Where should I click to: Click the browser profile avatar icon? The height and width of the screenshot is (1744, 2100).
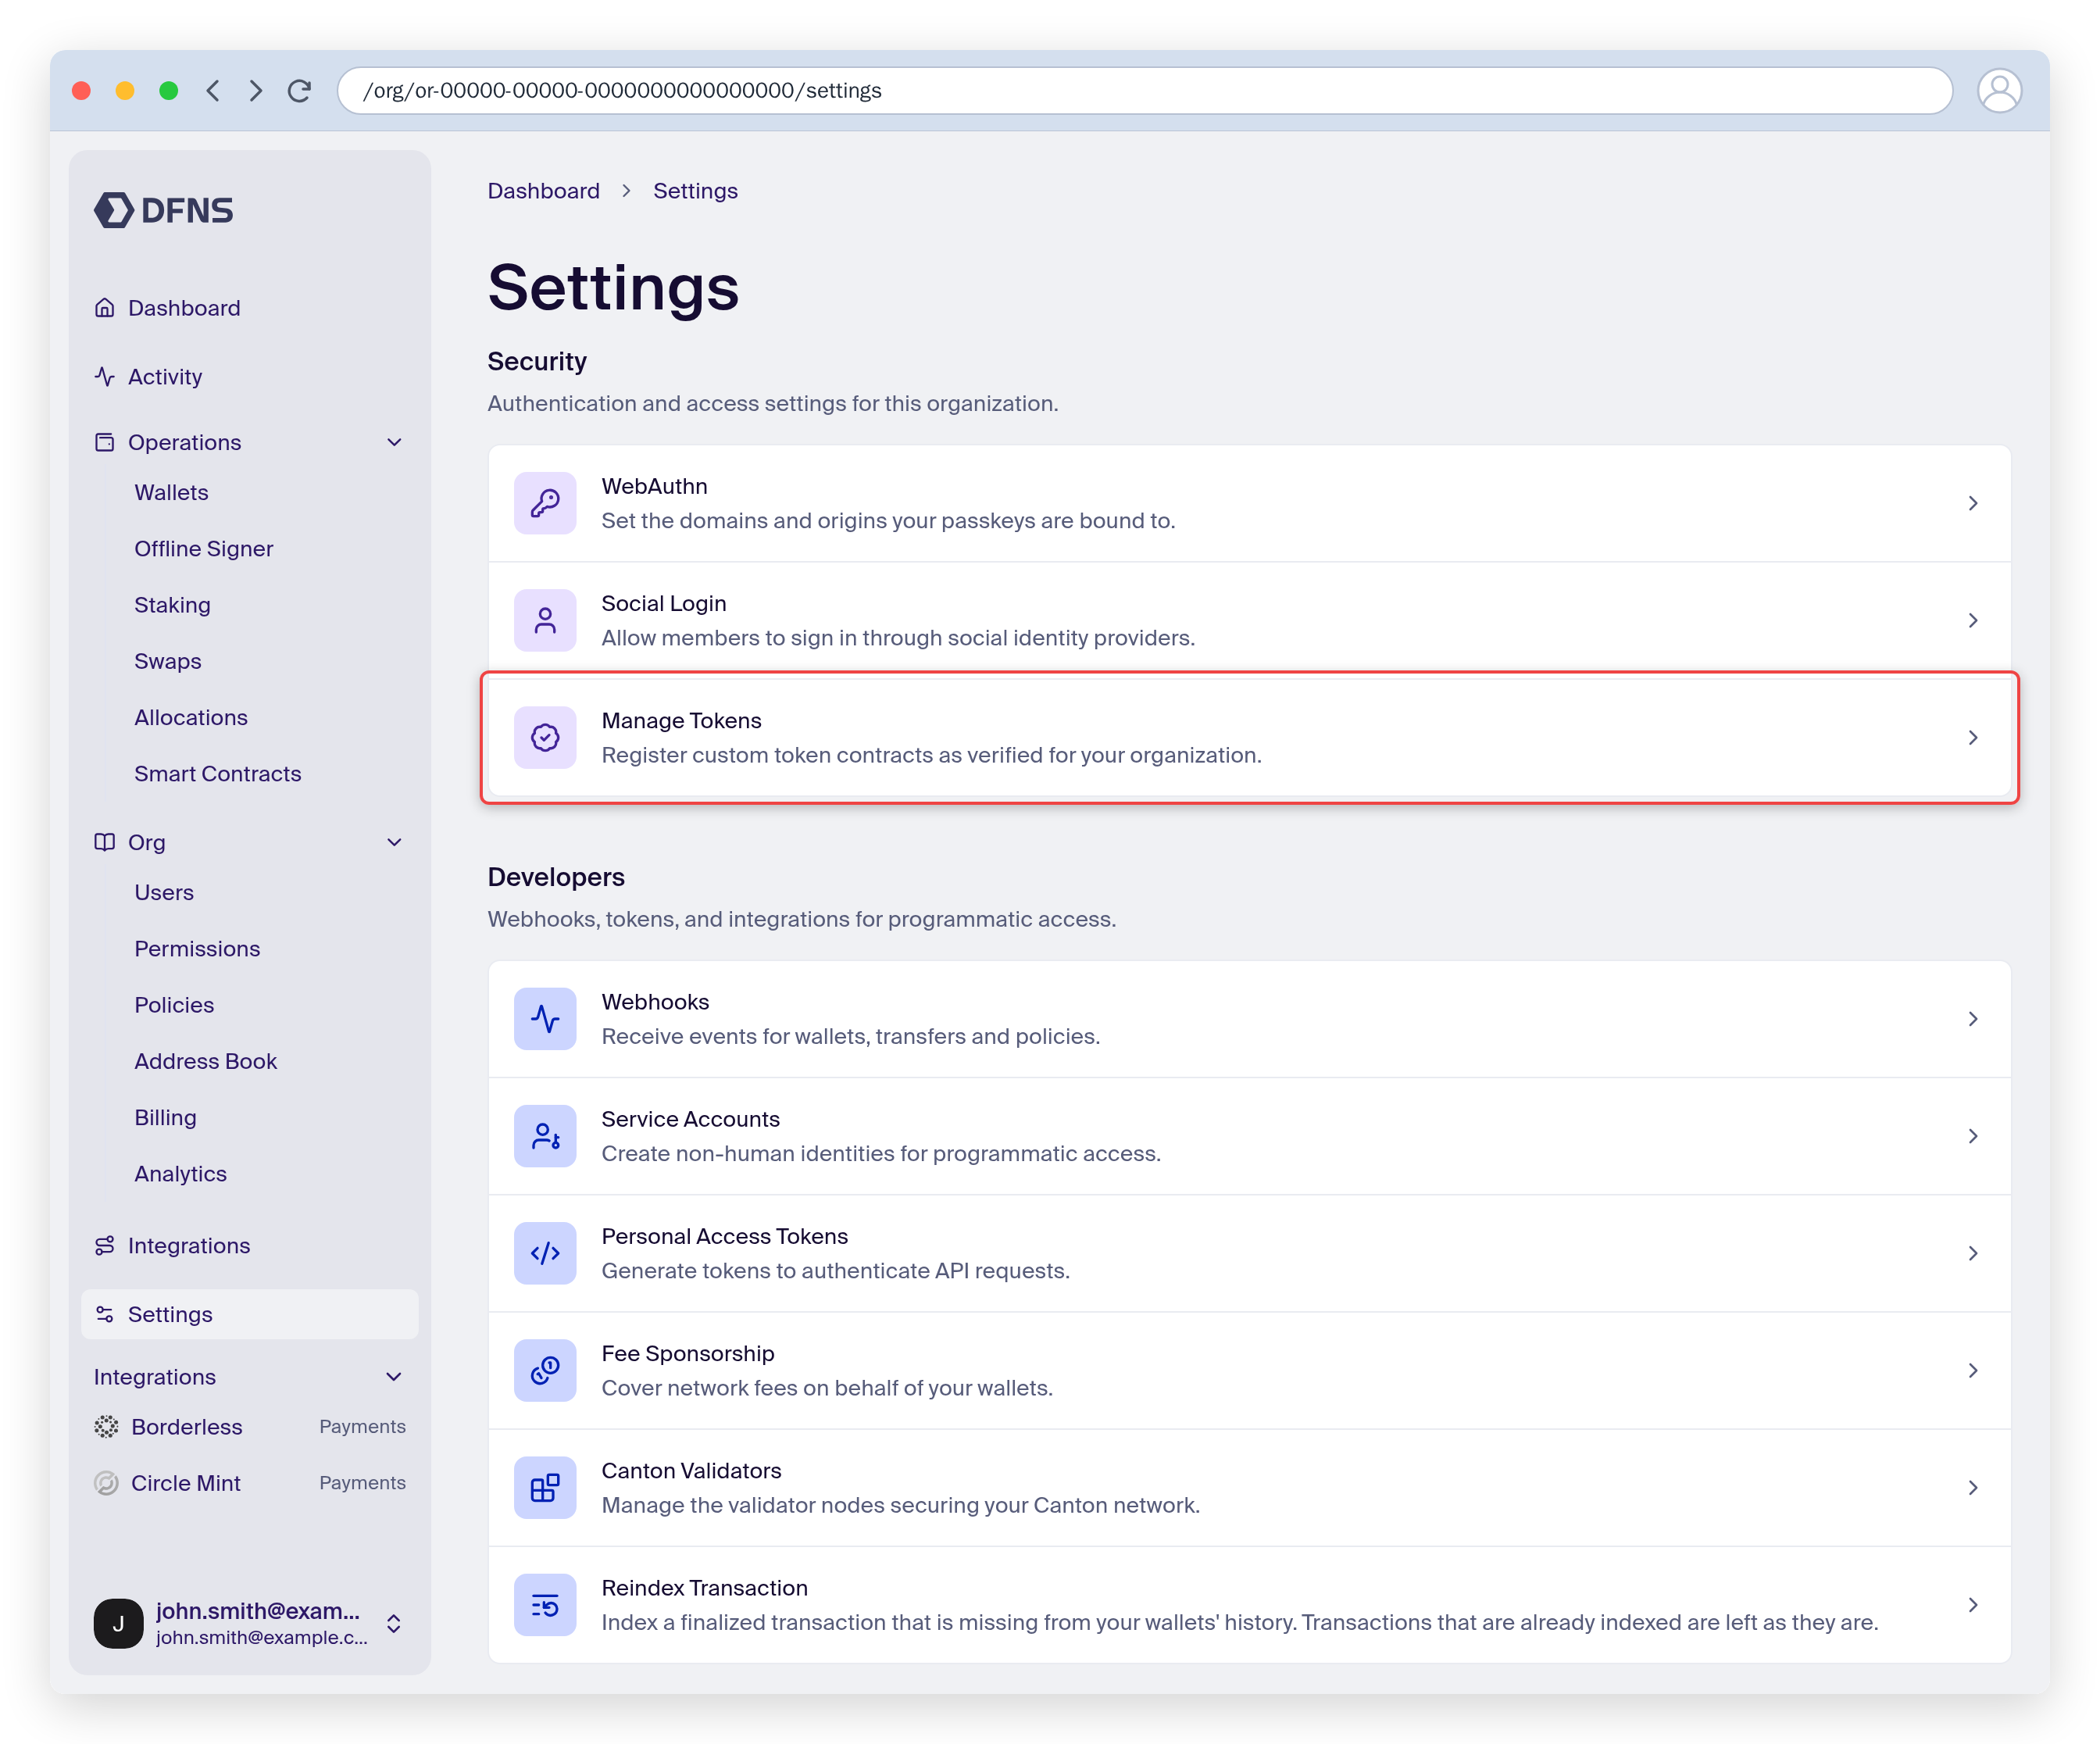point(1999,90)
